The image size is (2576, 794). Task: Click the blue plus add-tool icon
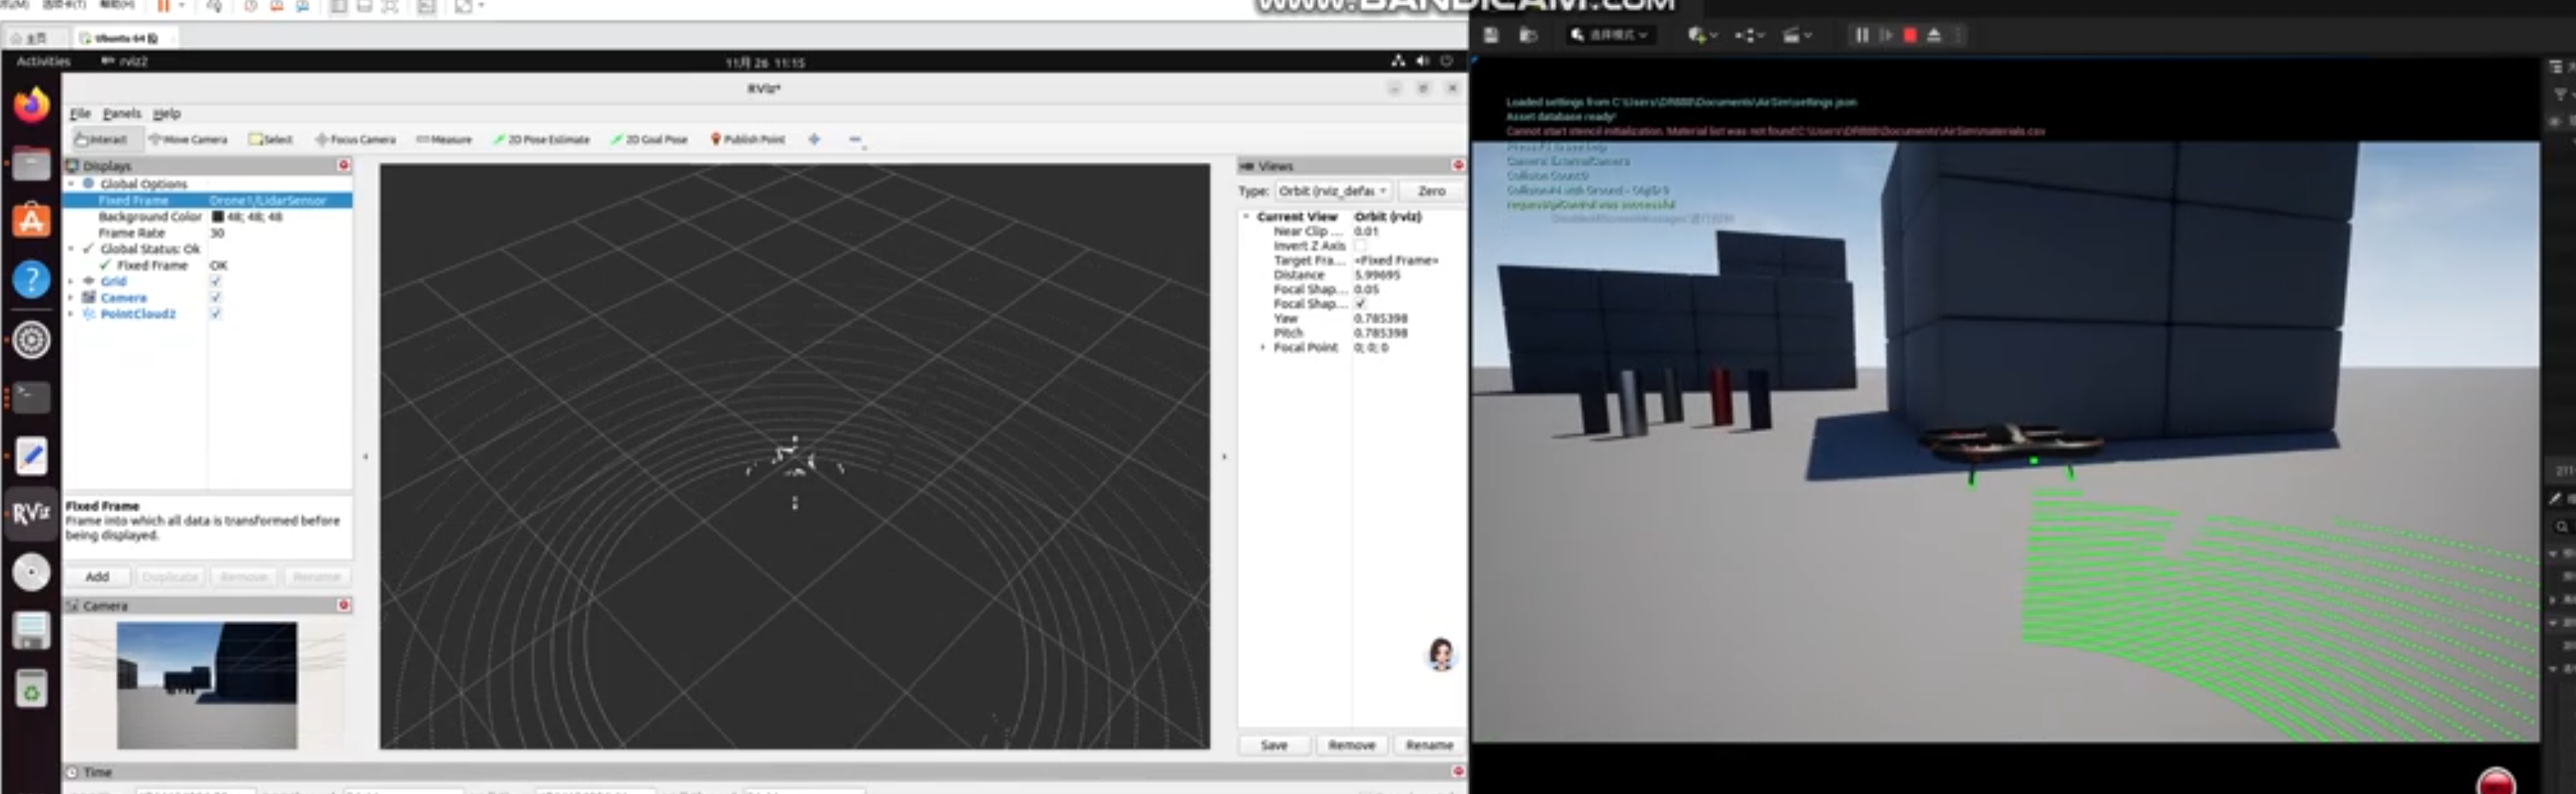pos(814,139)
